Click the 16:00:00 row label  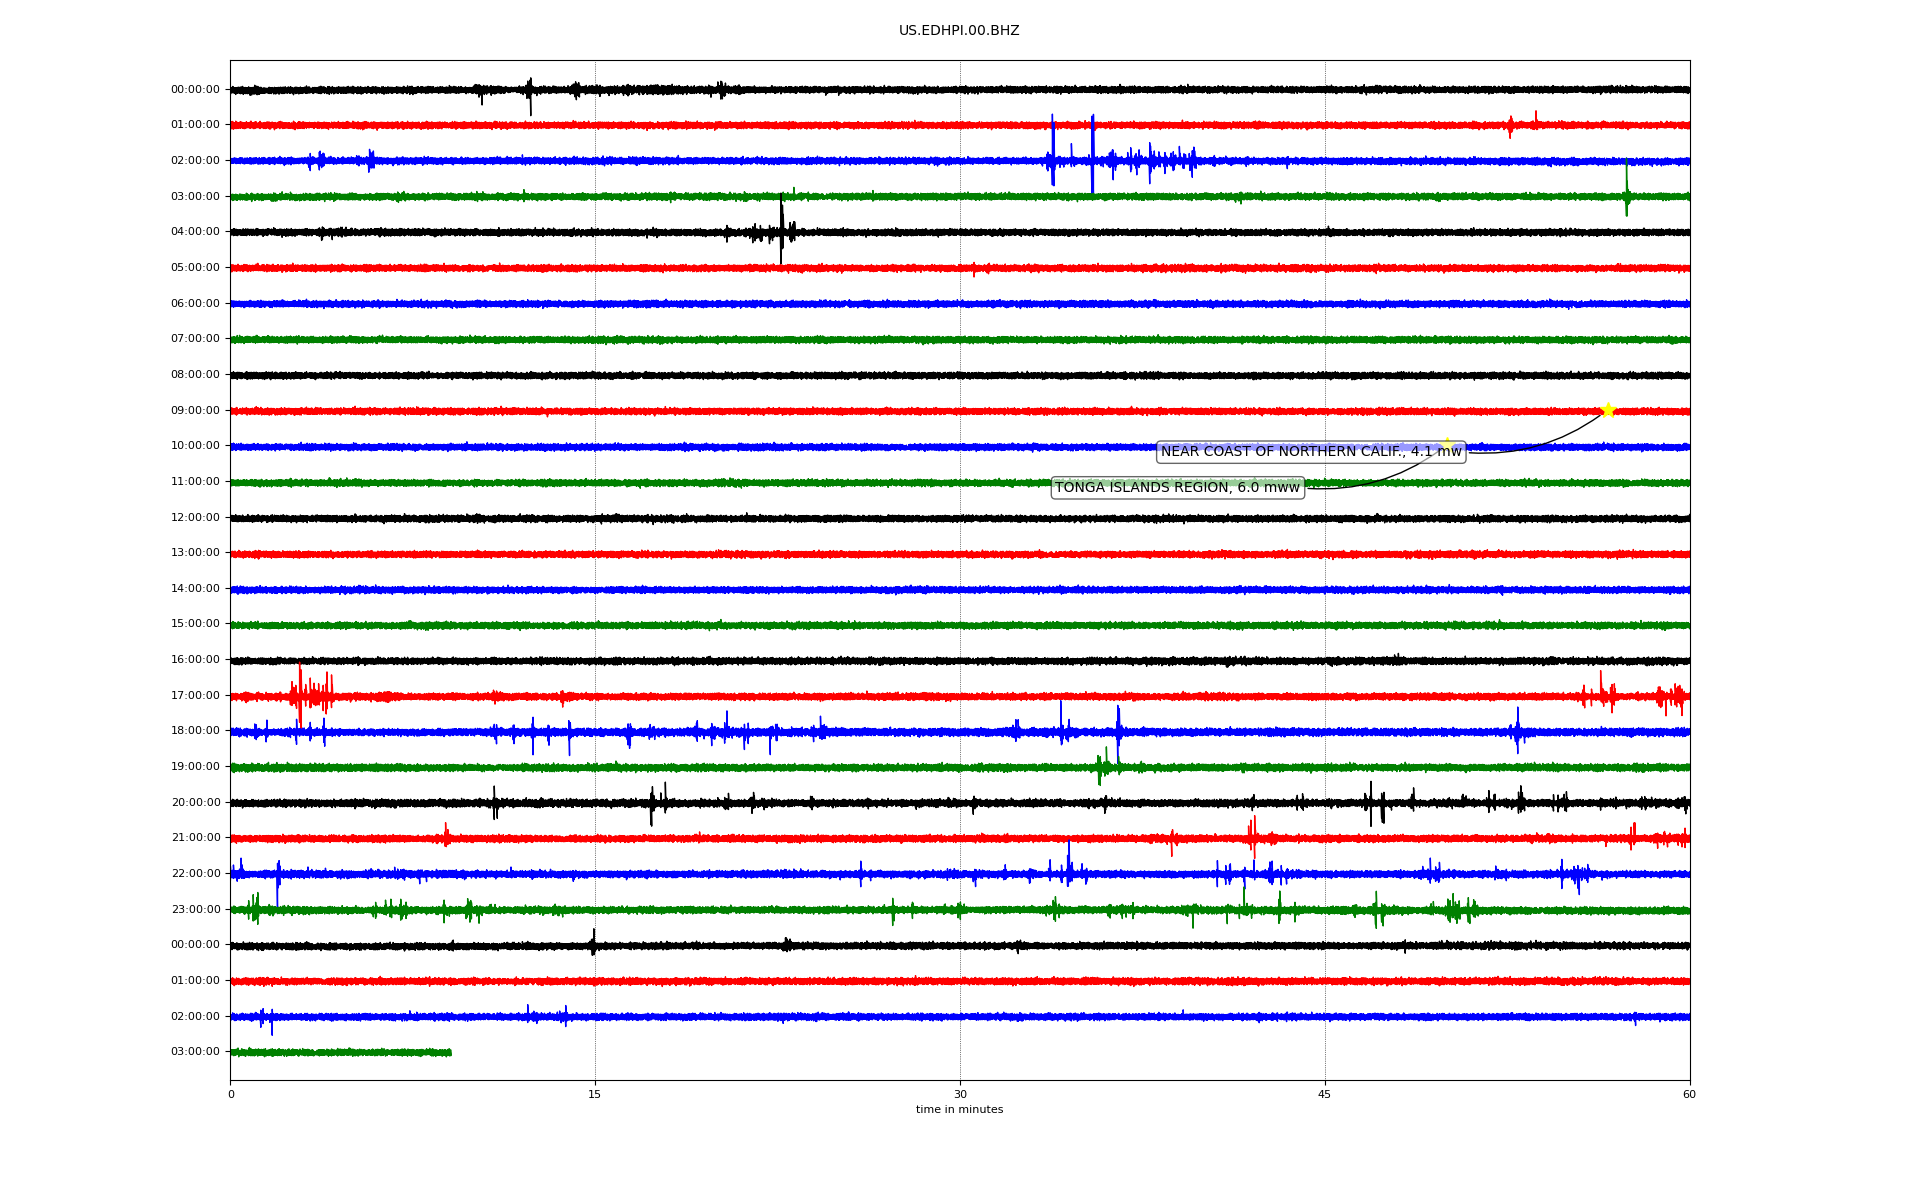(x=195, y=660)
